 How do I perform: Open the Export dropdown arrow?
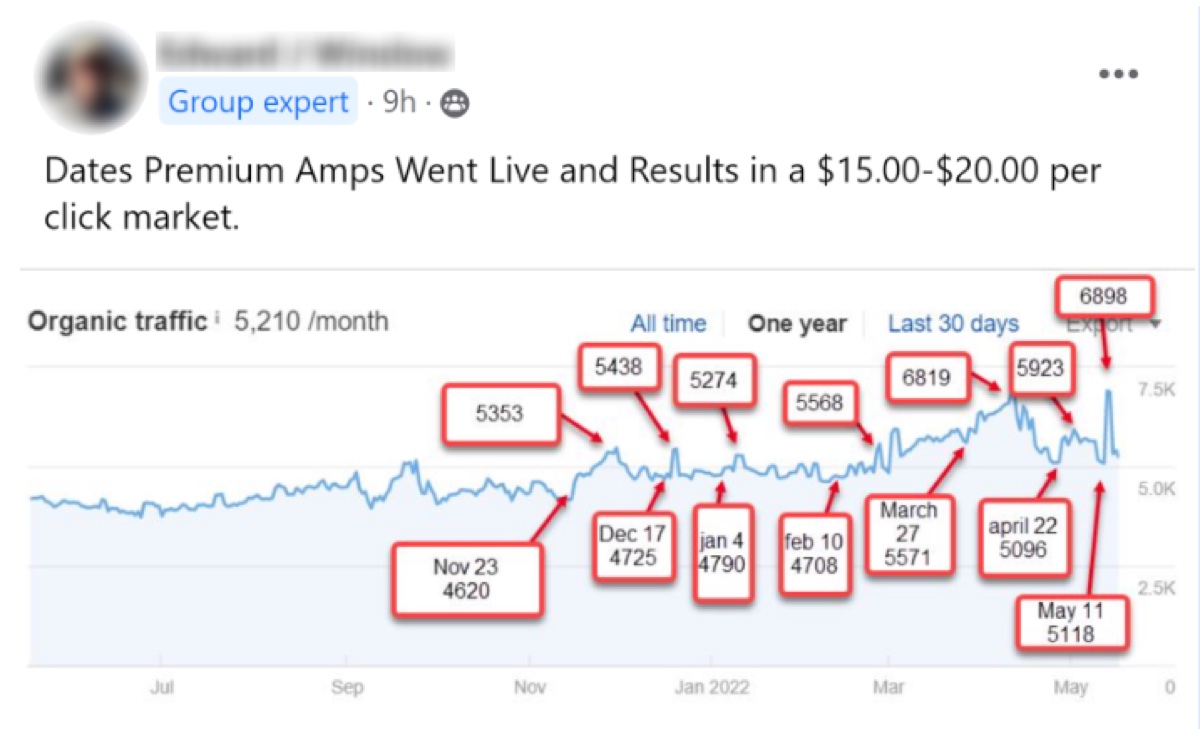1156,324
